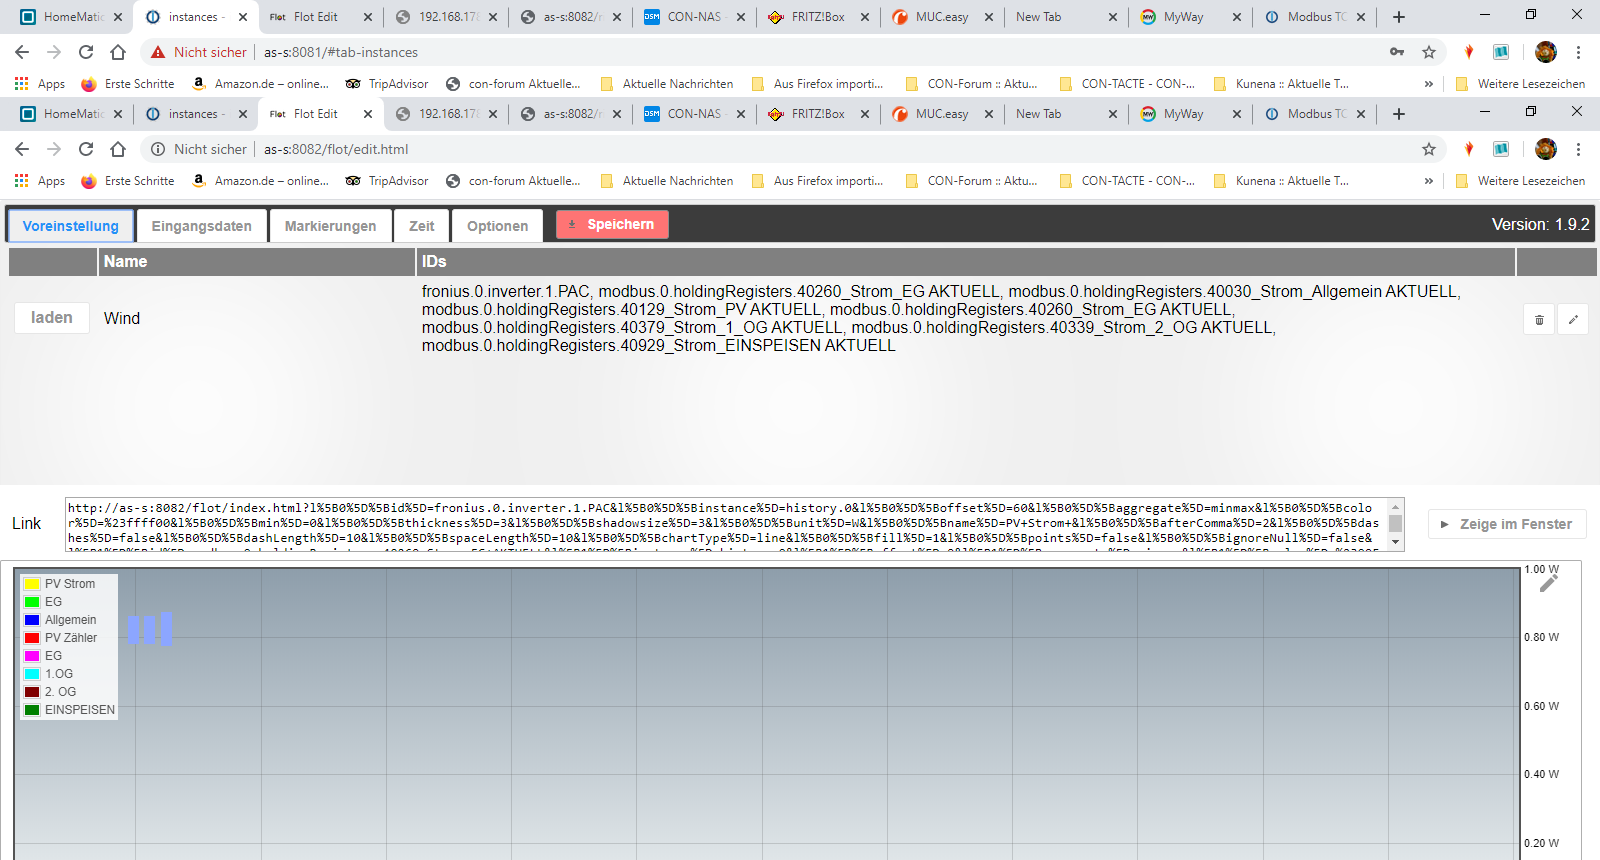Open Aktuelle Nachrichten folder in lower window
1600x860 pixels.
(x=667, y=181)
